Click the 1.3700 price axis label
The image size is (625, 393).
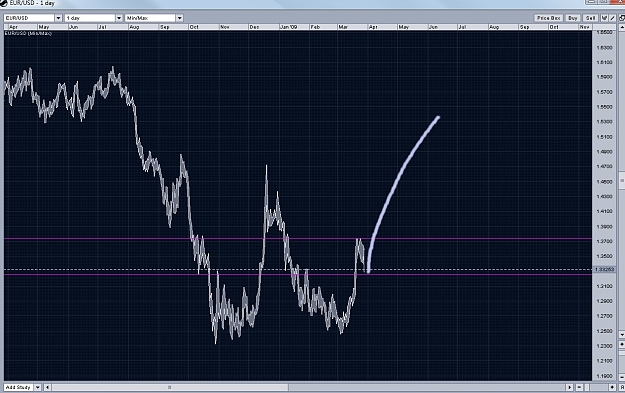click(x=604, y=241)
